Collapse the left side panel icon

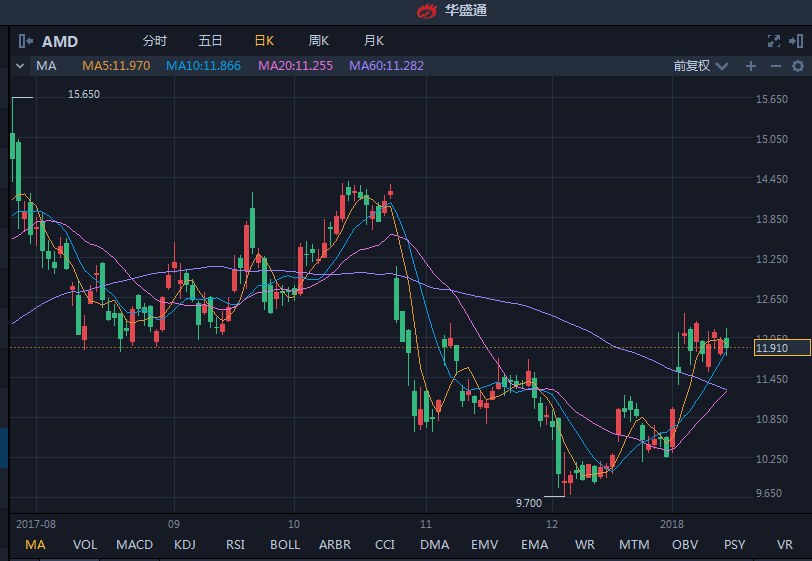(x=25, y=41)
